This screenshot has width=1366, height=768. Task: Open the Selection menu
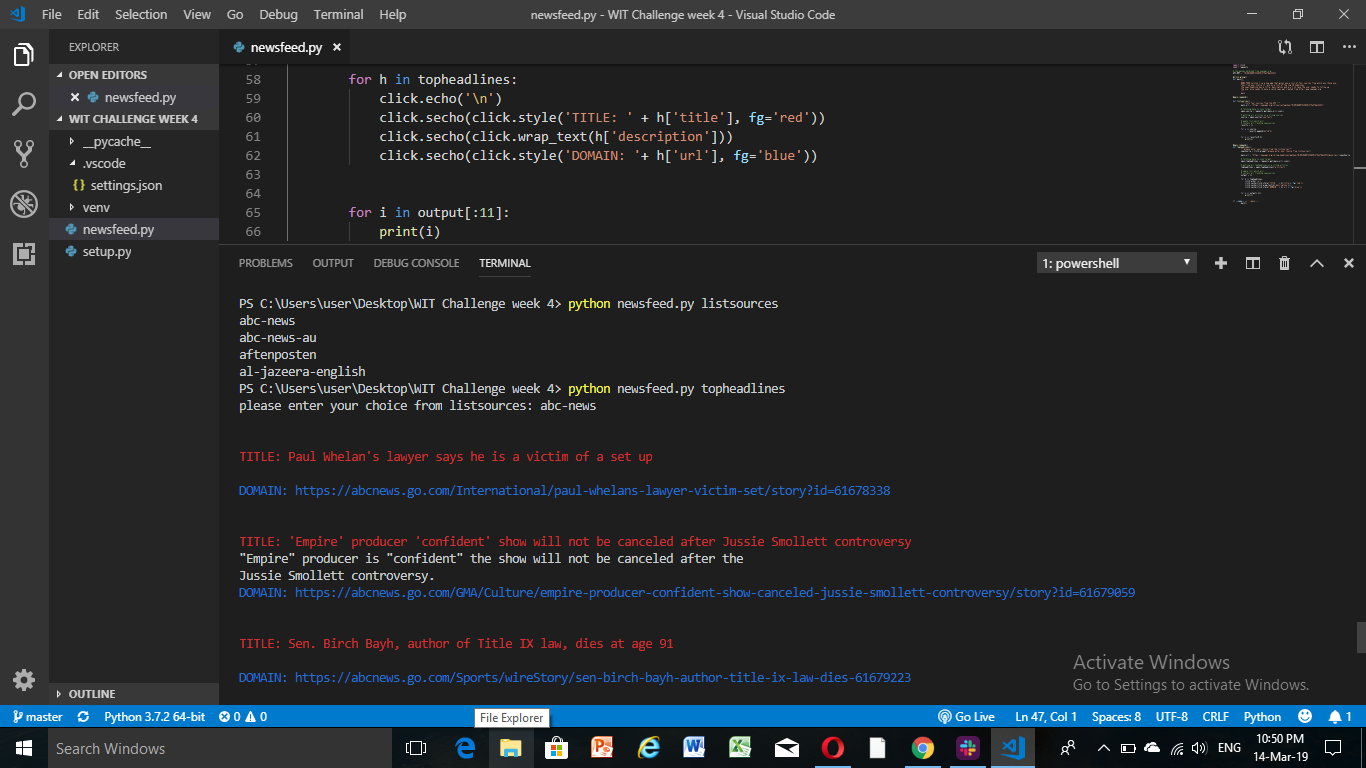pos(141,14)
